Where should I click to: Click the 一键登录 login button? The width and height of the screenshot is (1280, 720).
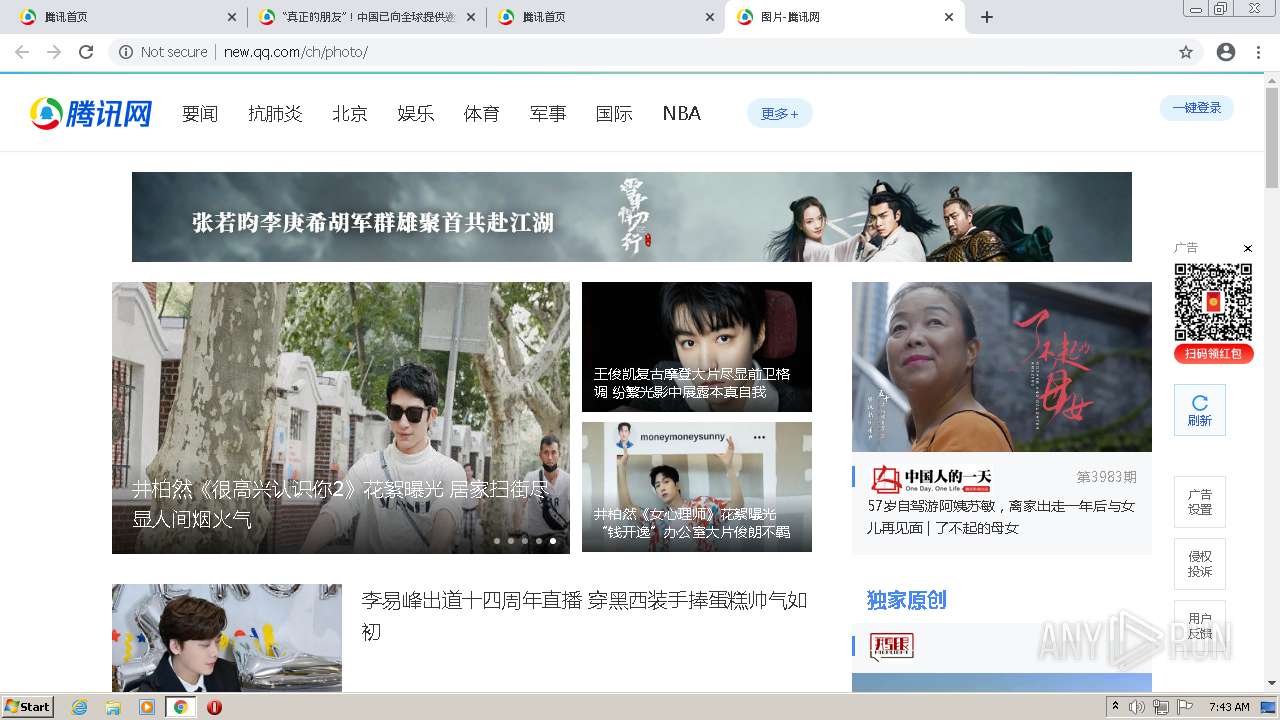click(x=1197, y=108)
